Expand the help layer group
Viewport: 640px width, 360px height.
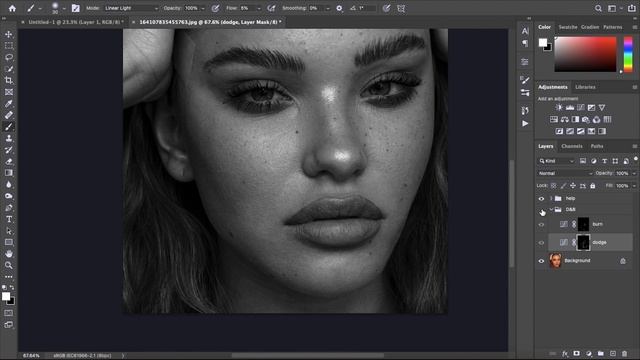(x=551, y=198)
